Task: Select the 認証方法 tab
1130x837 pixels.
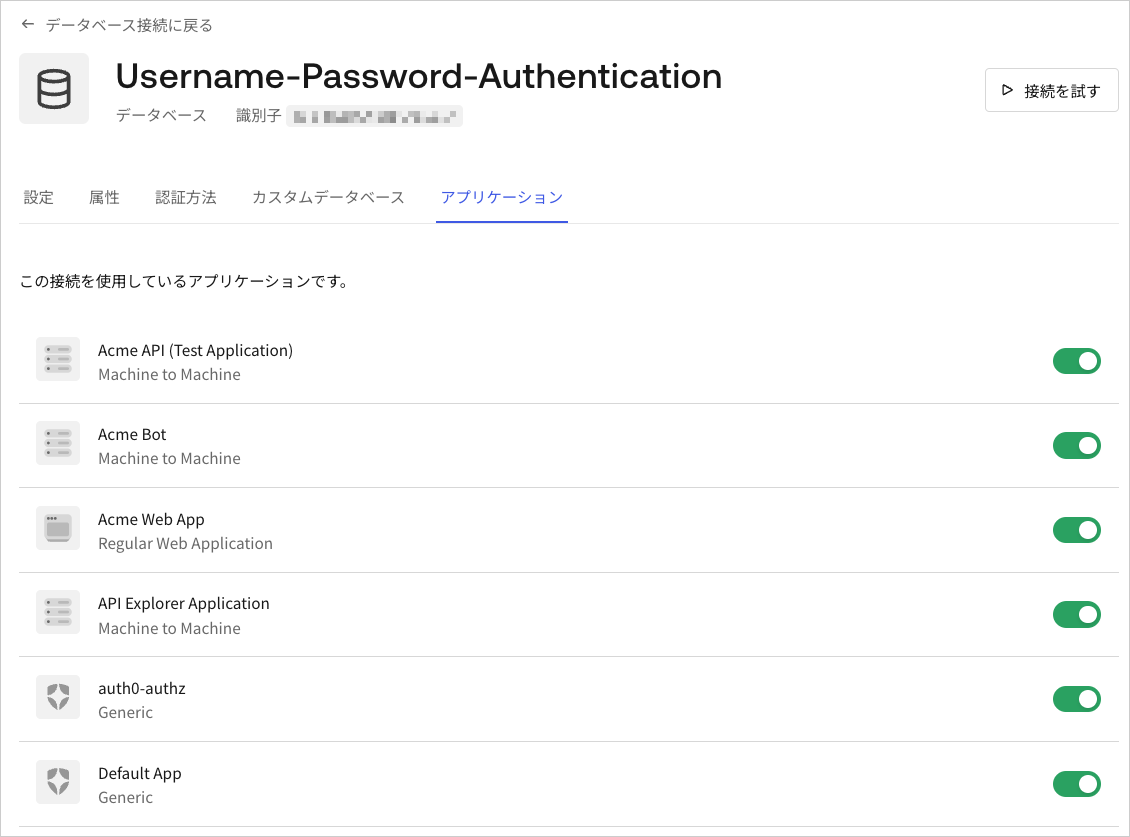Action: point(186,198)
